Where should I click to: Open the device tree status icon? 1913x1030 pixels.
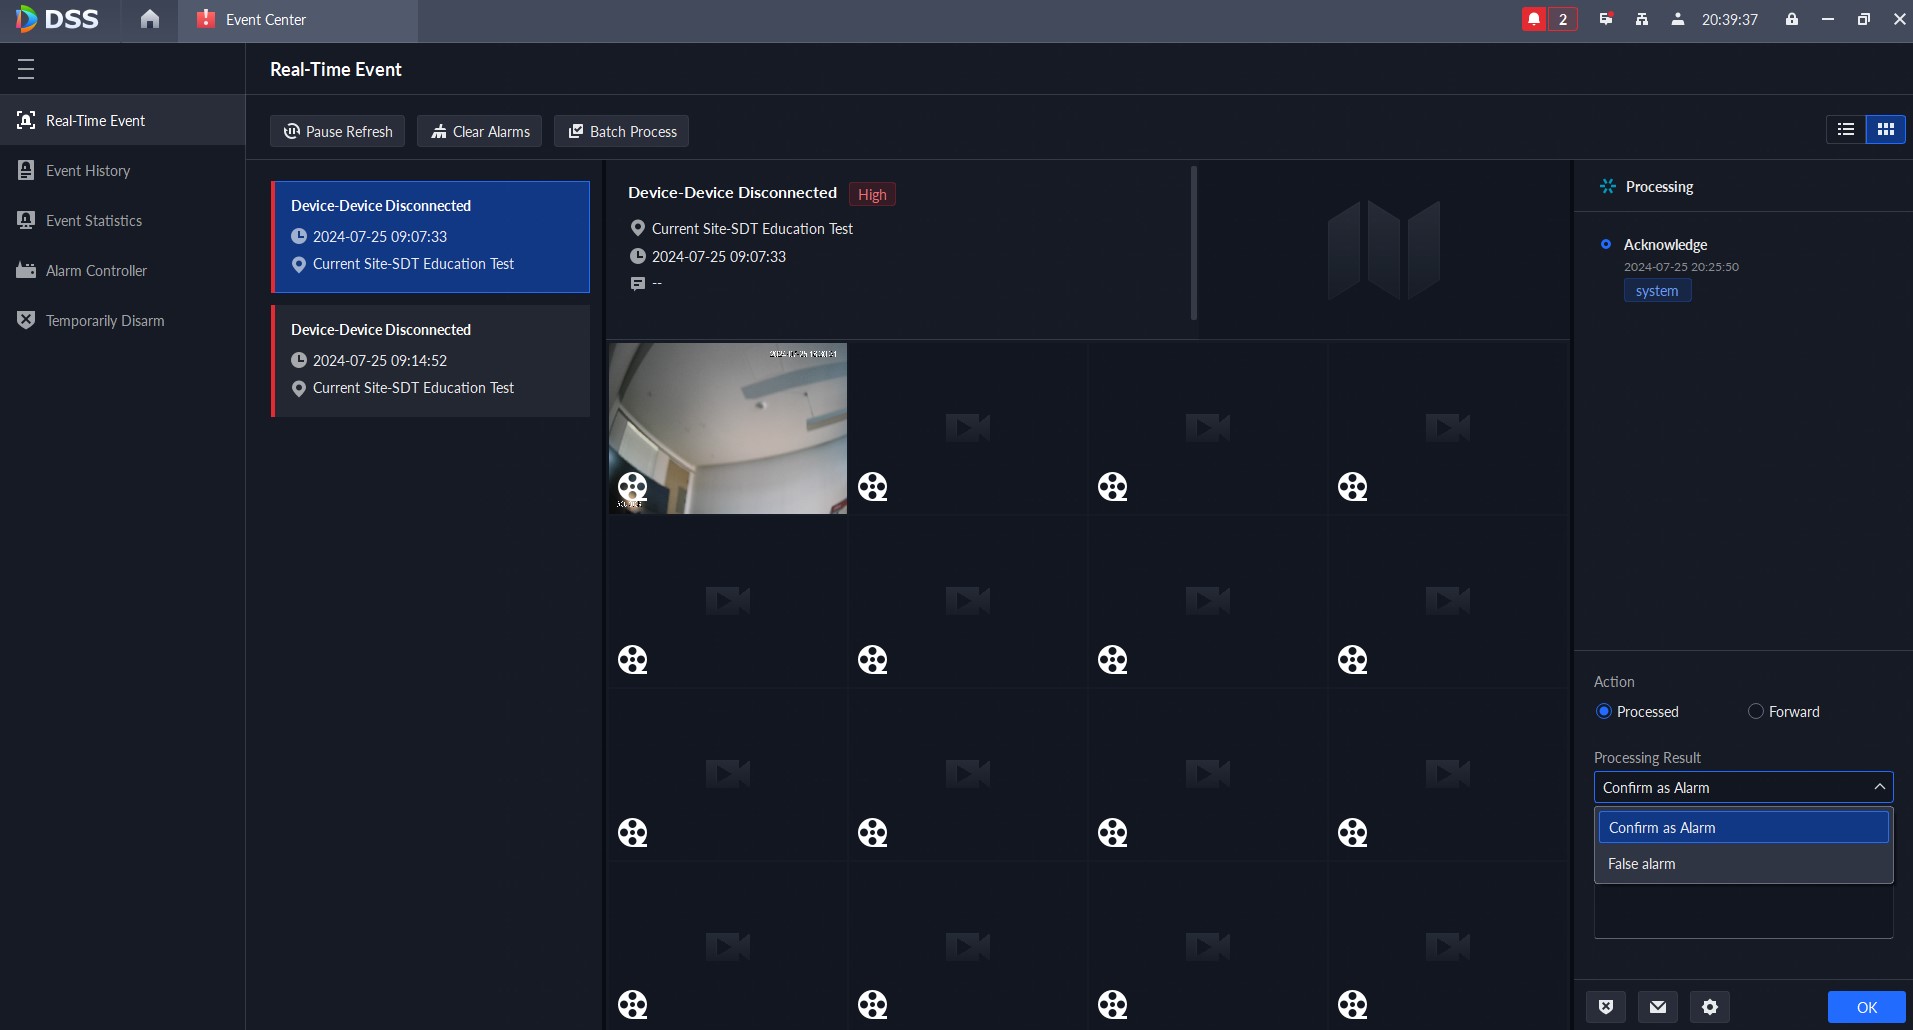coord(1641,19)
